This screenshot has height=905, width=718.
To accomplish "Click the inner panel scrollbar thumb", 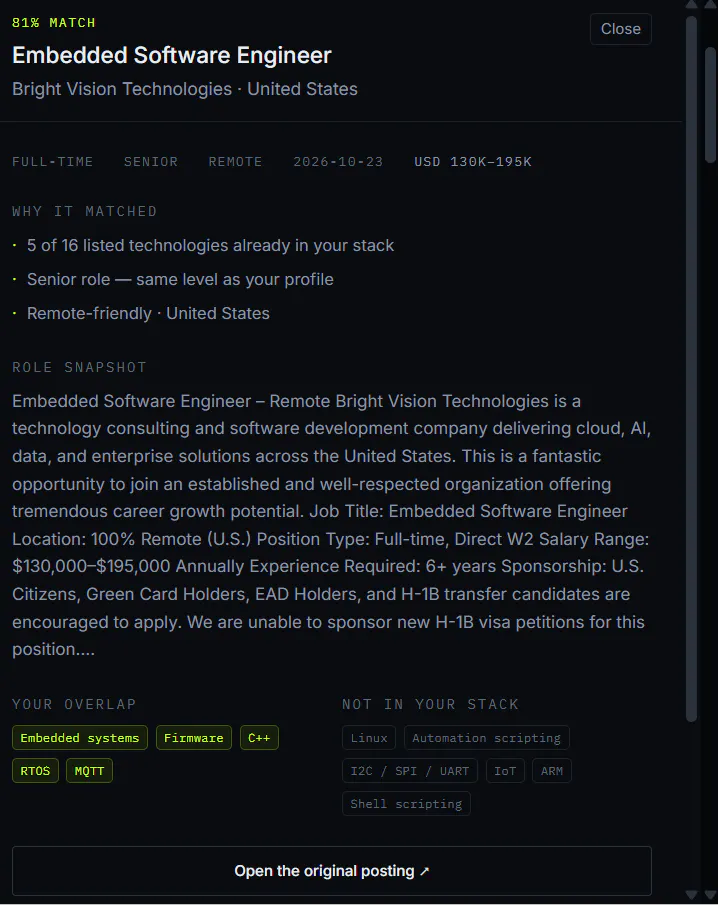I will point(691,369).
